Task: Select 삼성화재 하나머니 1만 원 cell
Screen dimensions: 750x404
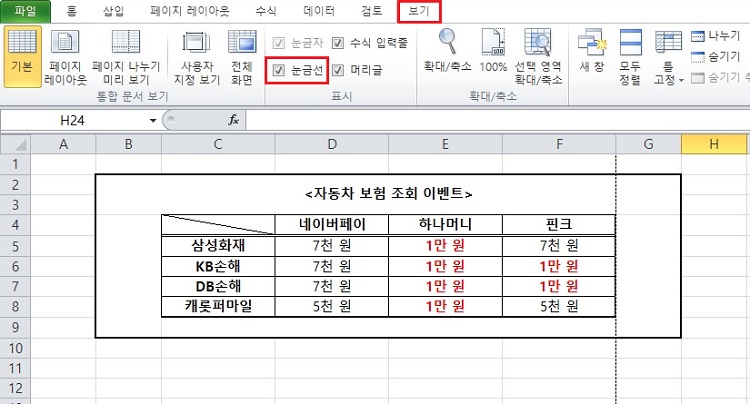Action: [x=445, y=246]
